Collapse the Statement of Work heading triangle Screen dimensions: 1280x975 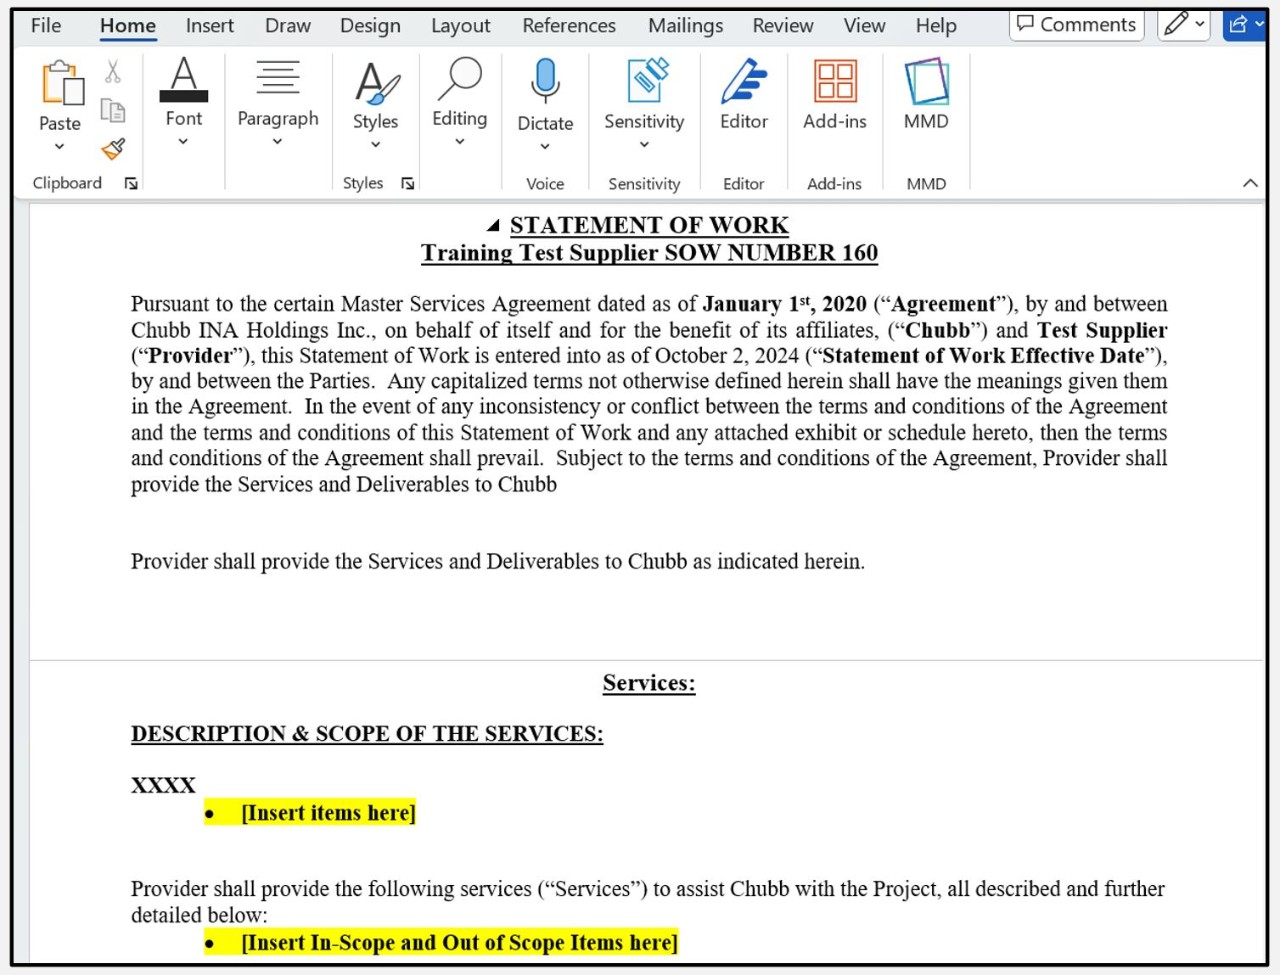click(x=493, y=226)
